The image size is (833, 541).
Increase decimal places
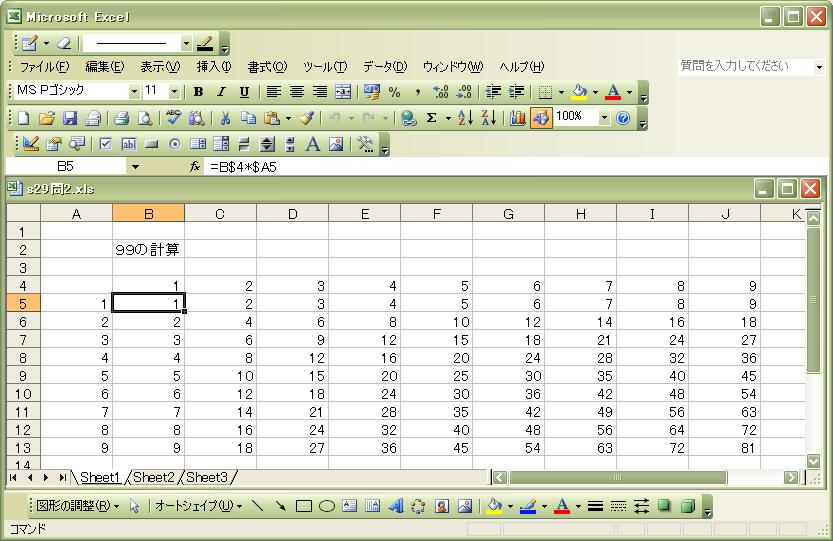pos(441,92)
